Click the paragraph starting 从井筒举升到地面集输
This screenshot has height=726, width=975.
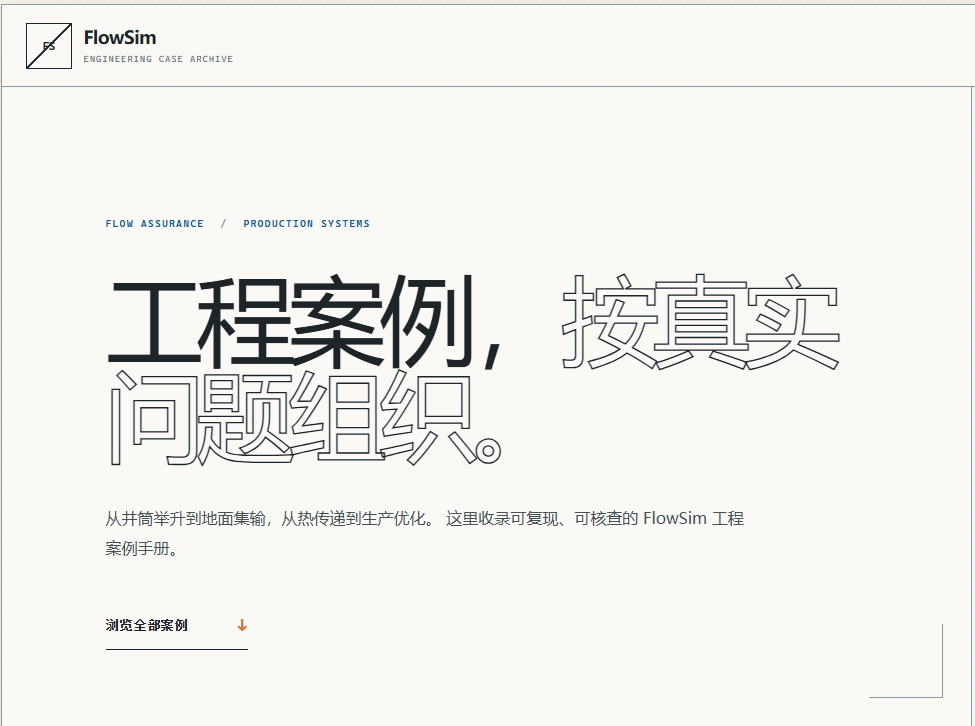point(425,533)
